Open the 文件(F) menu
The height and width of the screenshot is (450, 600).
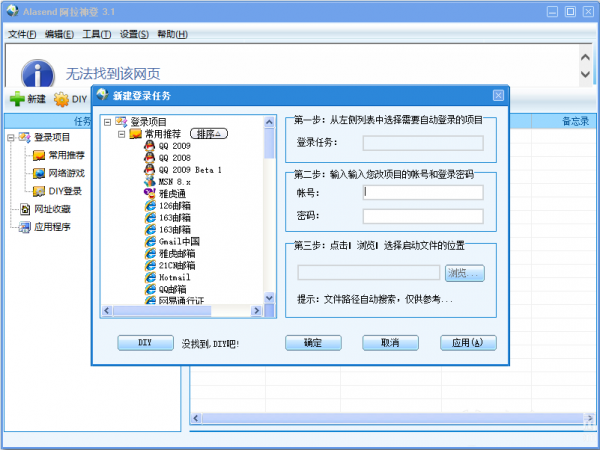point(22,34)
